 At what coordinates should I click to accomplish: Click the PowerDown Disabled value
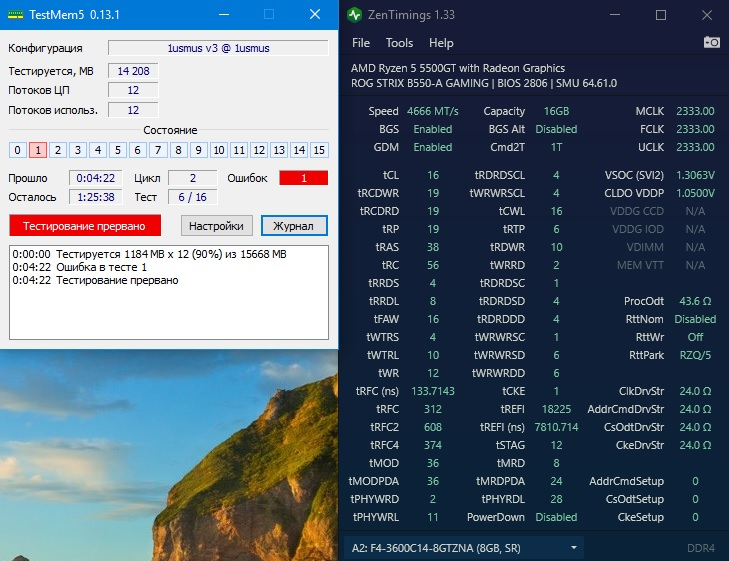557,517
